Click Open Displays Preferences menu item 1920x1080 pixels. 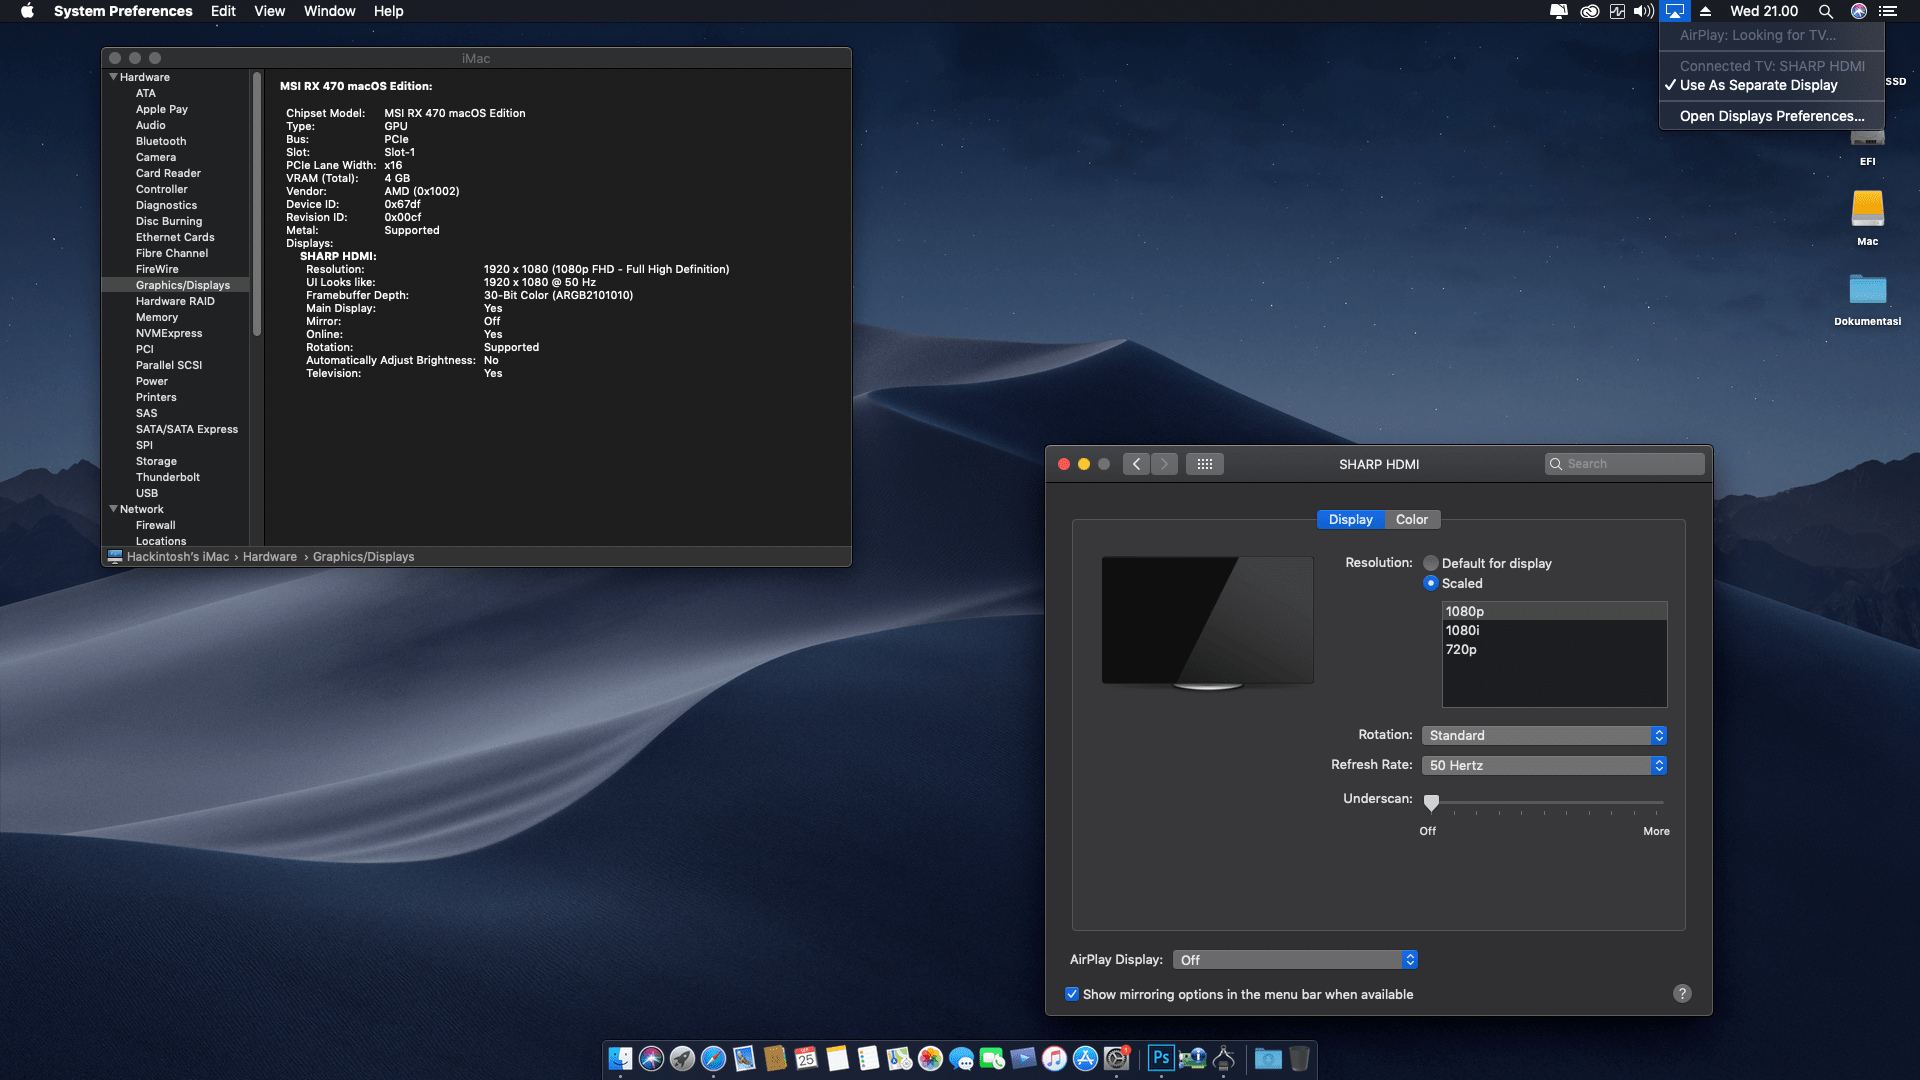[1771, 116]
